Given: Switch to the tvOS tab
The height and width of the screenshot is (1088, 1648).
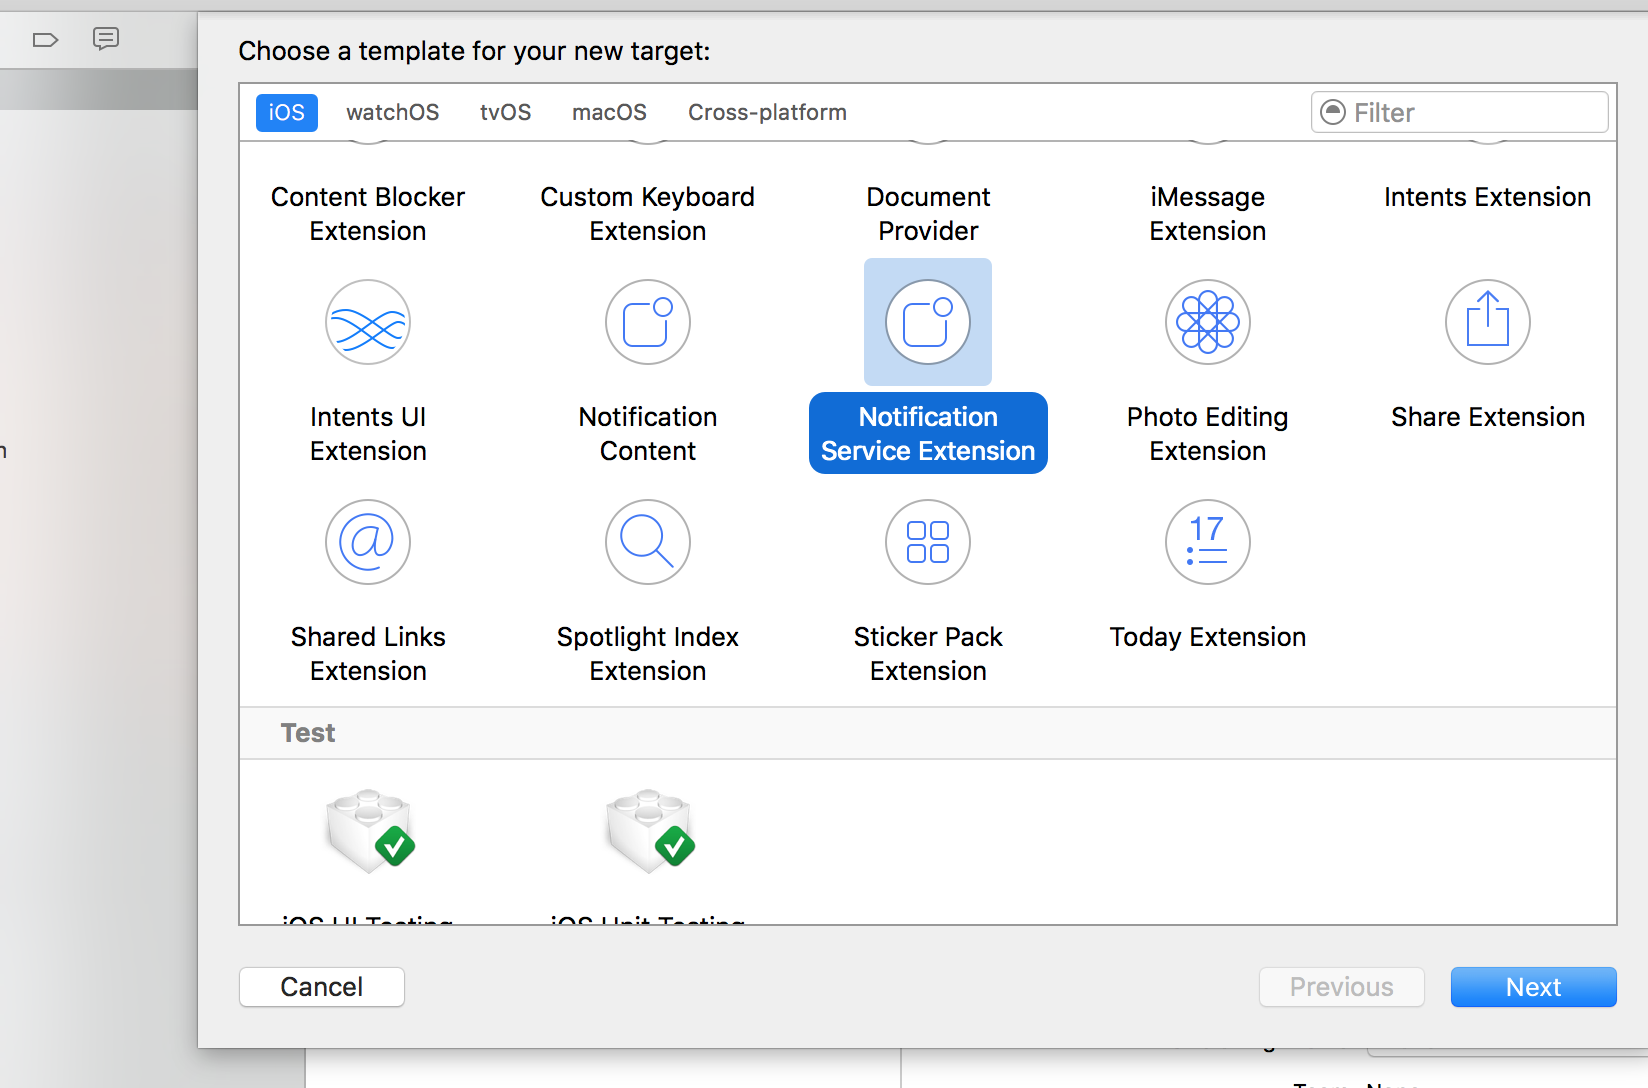Looking at the screenshot, I should [505, 113].
